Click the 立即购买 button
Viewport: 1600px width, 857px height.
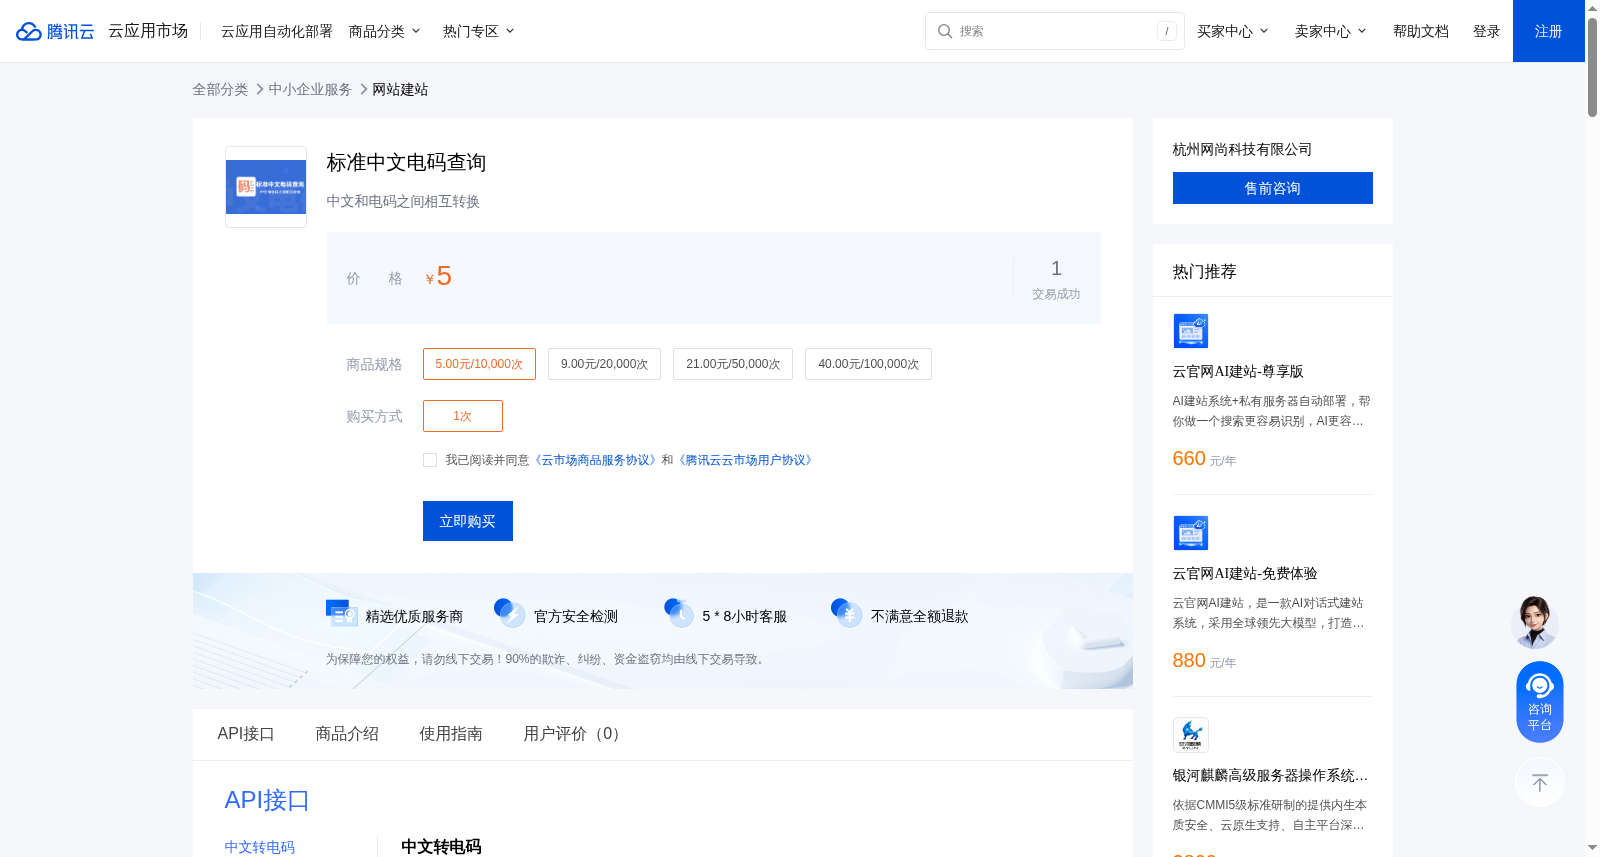468,521
